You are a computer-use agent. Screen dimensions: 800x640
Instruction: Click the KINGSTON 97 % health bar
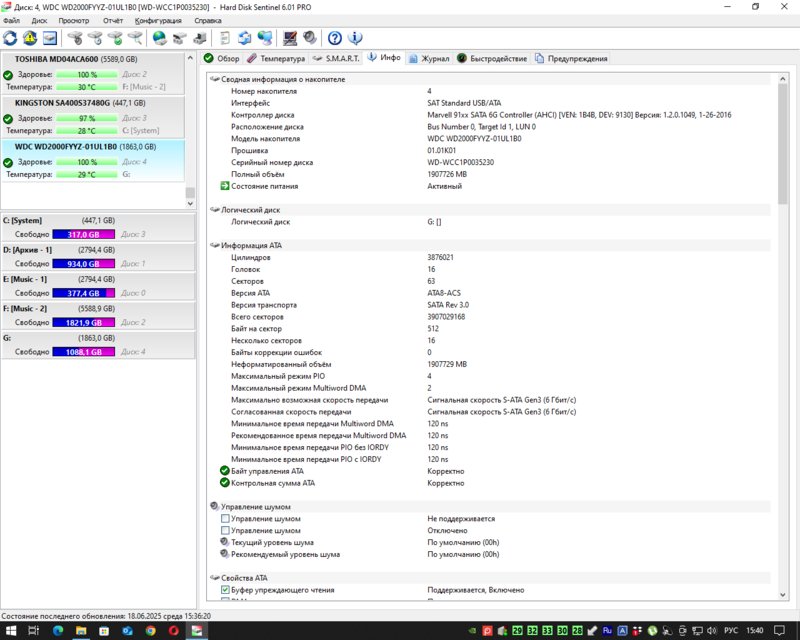point(87,118)
